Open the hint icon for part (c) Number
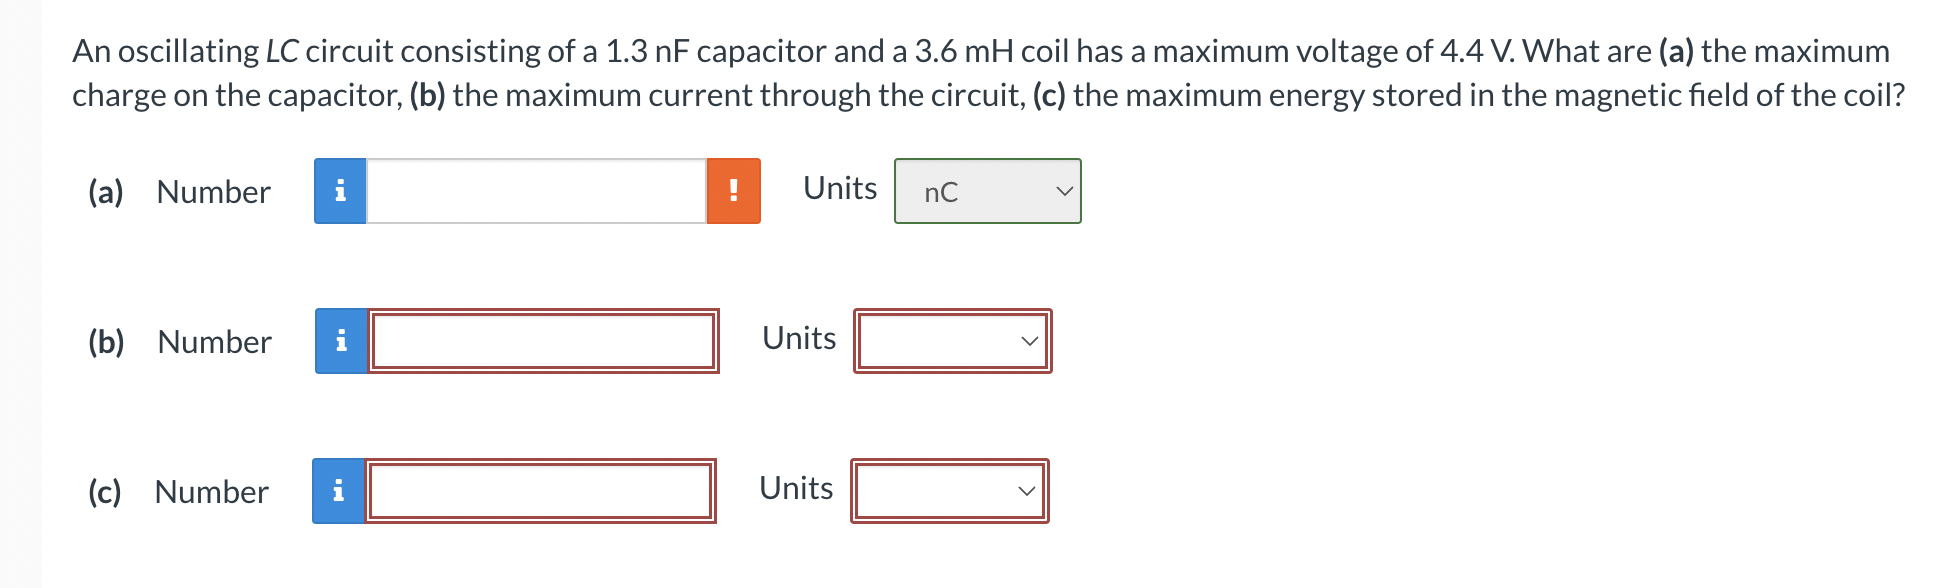Screen dimensions: 1936x588 [x=340, y=490]
